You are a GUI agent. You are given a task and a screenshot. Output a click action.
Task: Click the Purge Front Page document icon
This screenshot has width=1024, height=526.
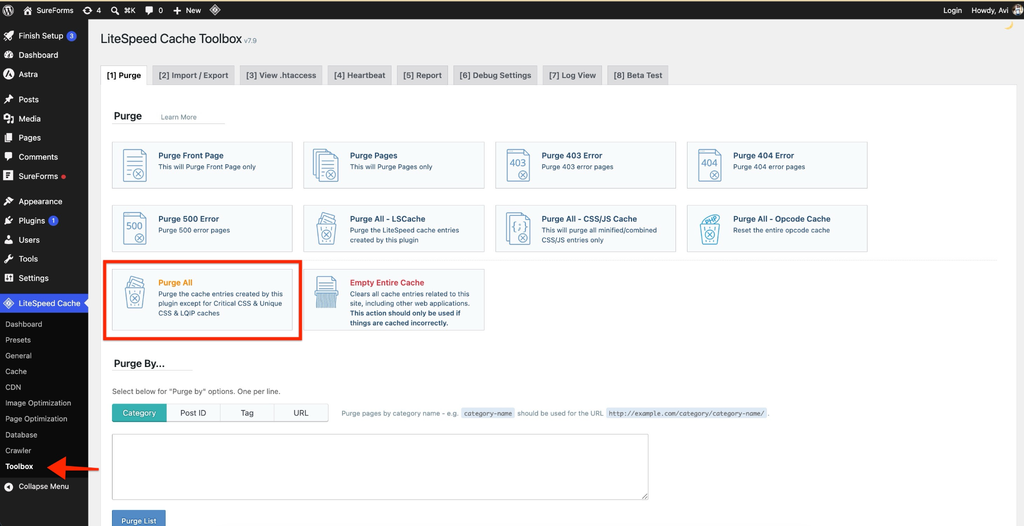(135, 165)
